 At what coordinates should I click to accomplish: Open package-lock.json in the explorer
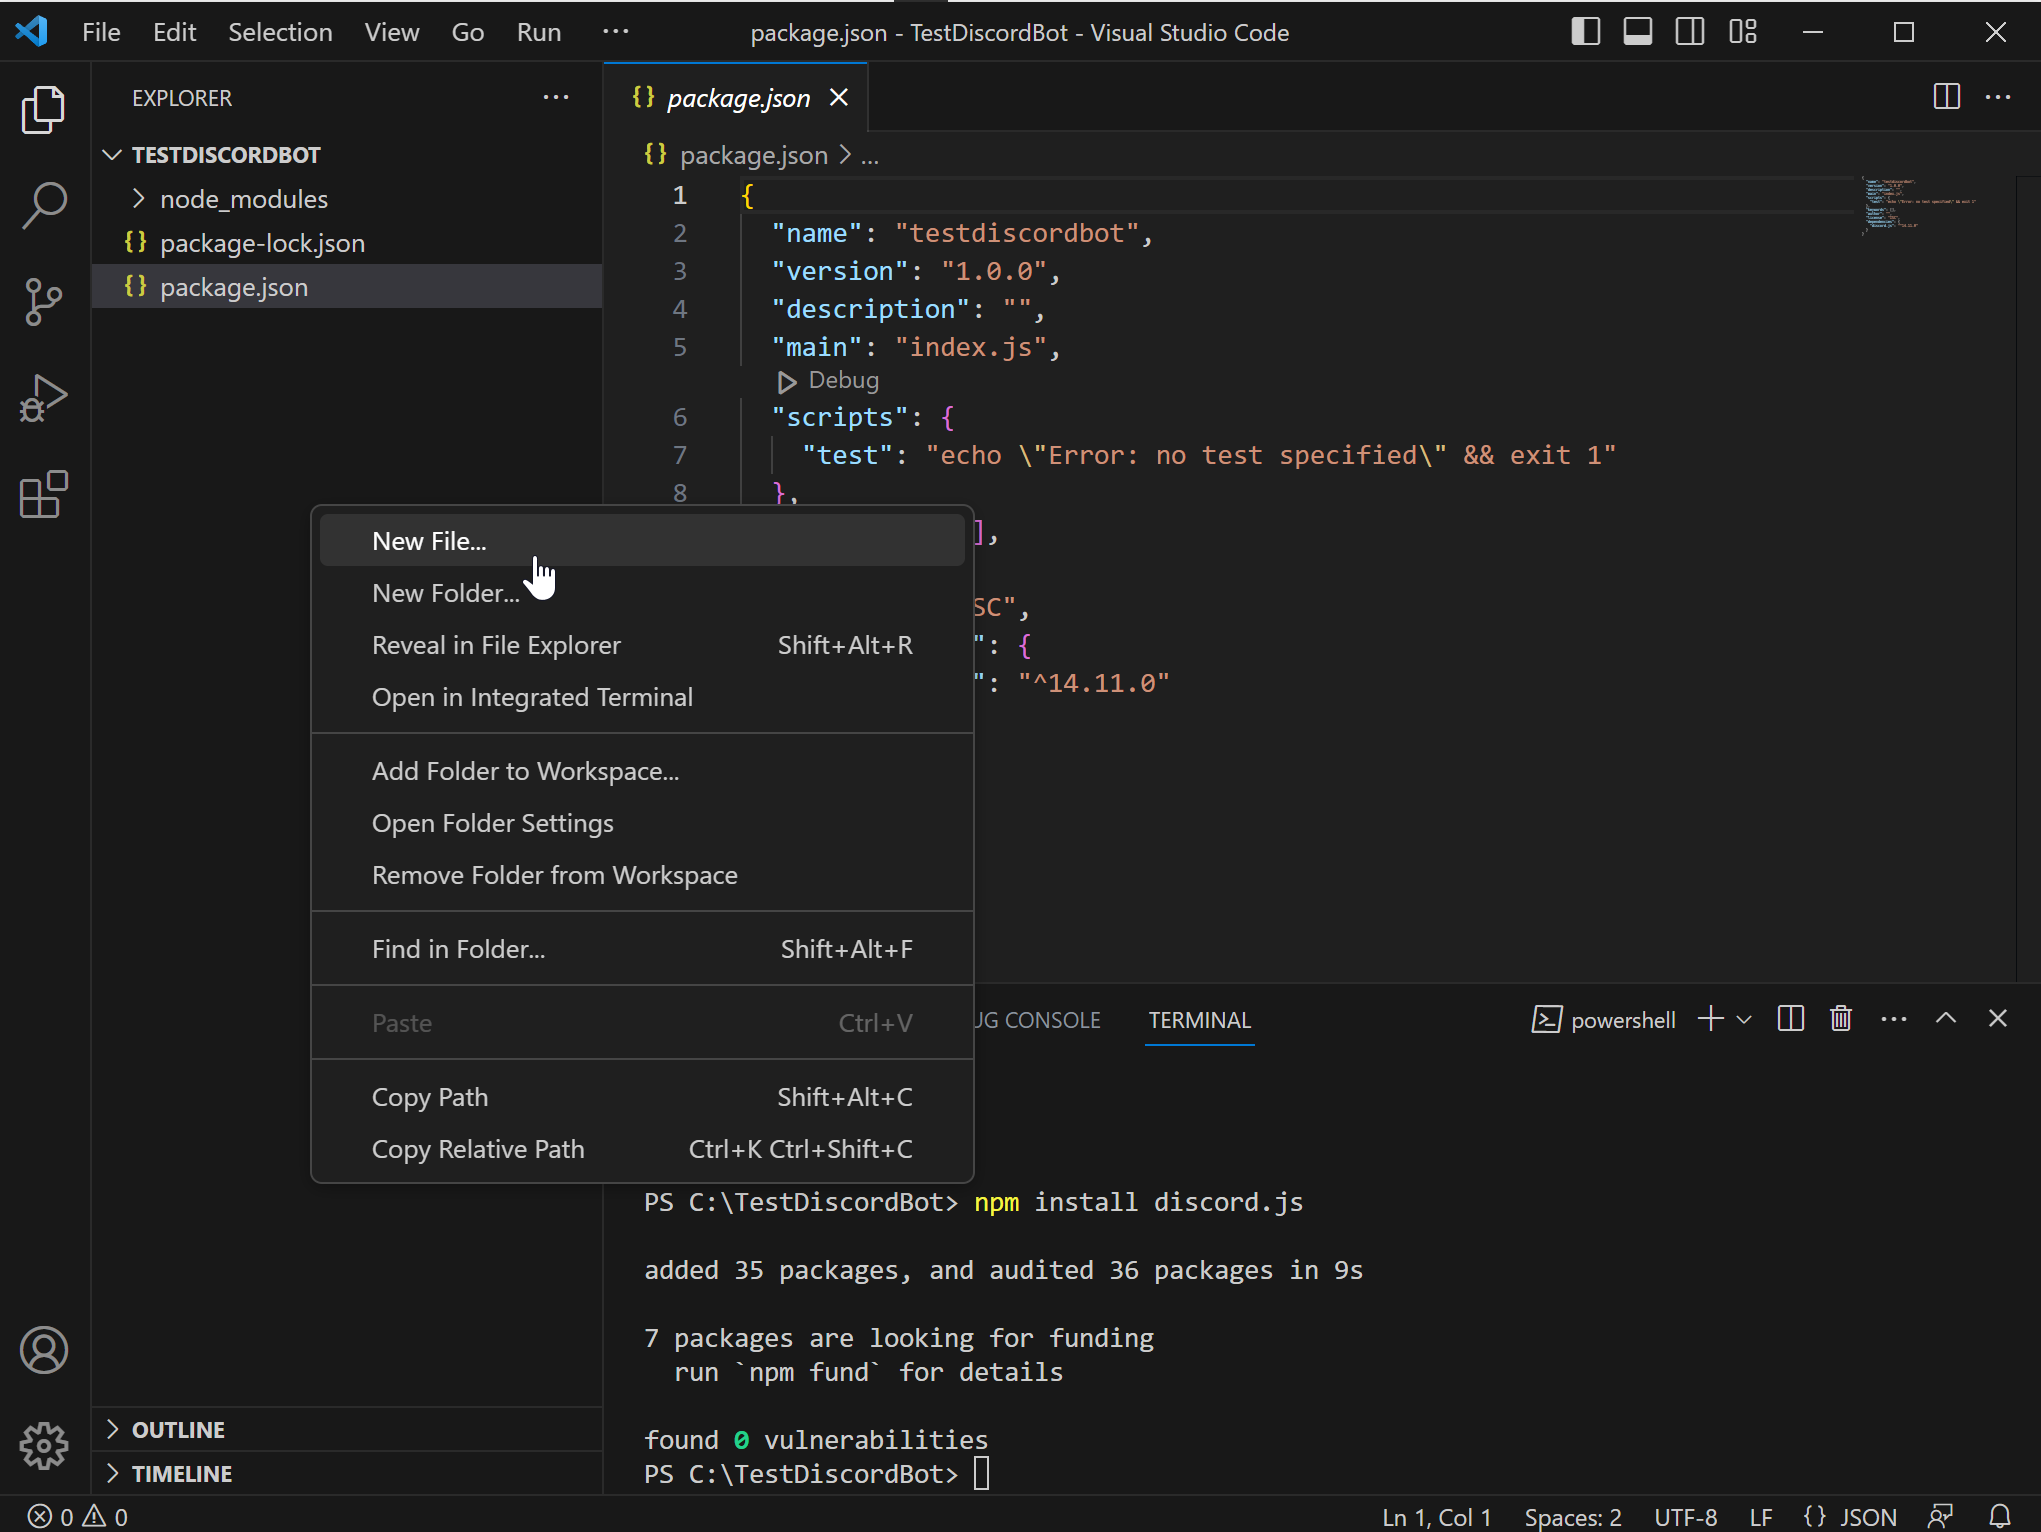[x=347, y=243]
